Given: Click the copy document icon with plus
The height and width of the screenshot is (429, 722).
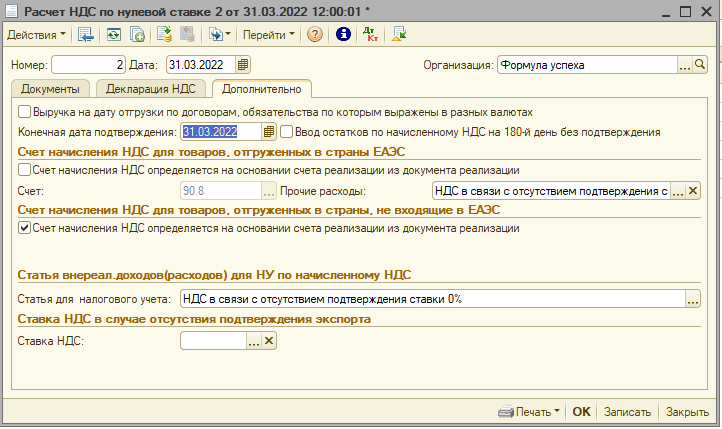Looking at the screenshot, I should click(137, 34).
